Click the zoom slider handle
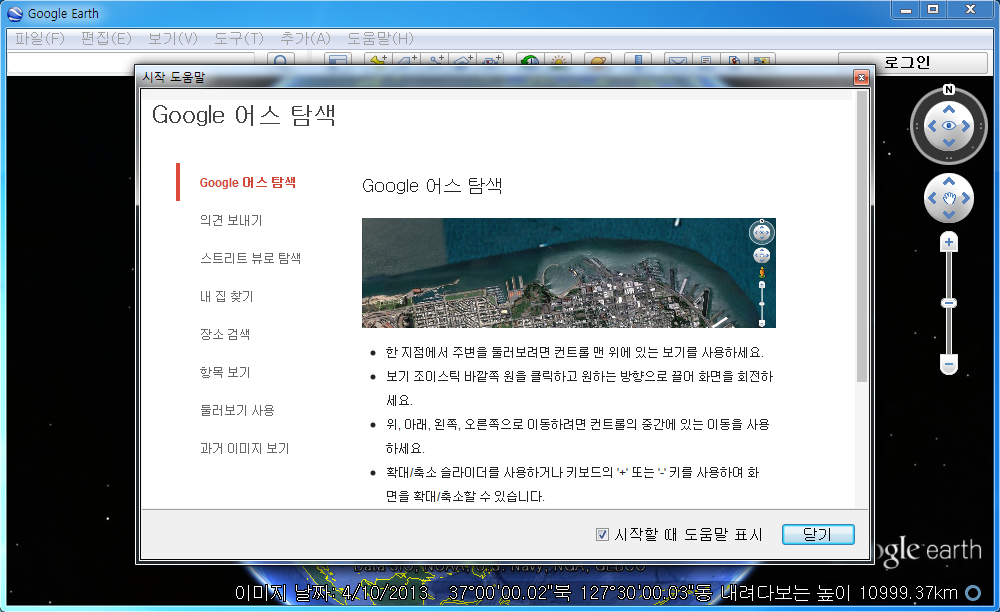This screenshot has height=612, width=1000. click(x=949, y=303)
